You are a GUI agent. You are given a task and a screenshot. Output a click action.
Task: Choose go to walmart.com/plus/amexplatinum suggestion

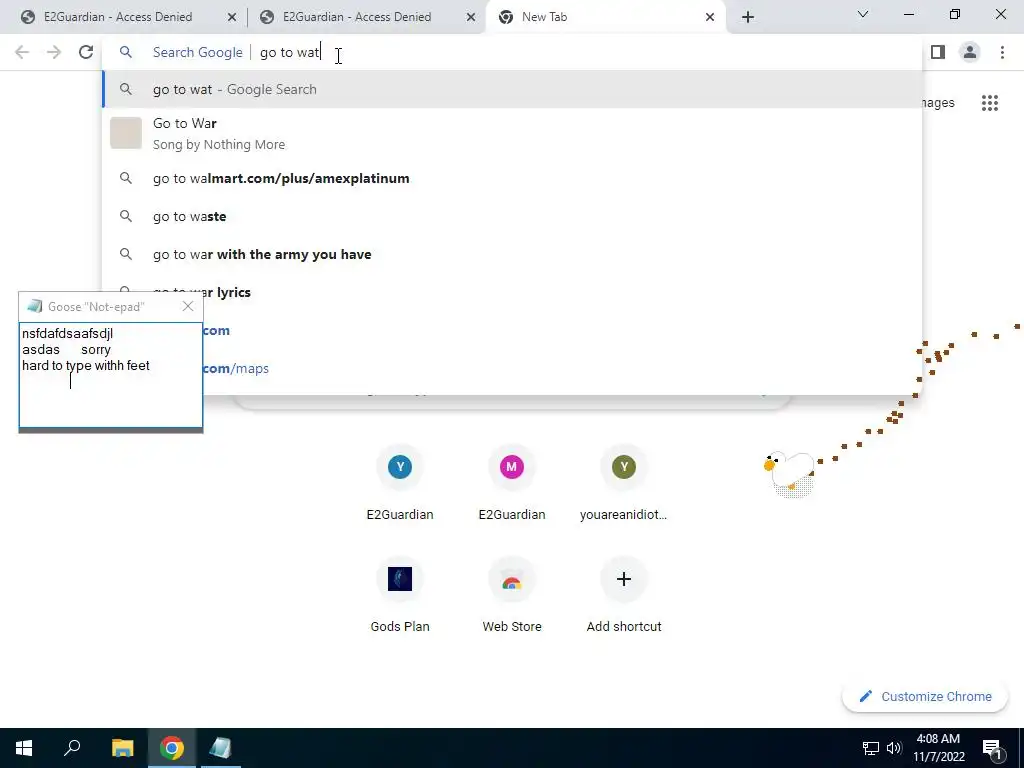click(x=513, y=178)
